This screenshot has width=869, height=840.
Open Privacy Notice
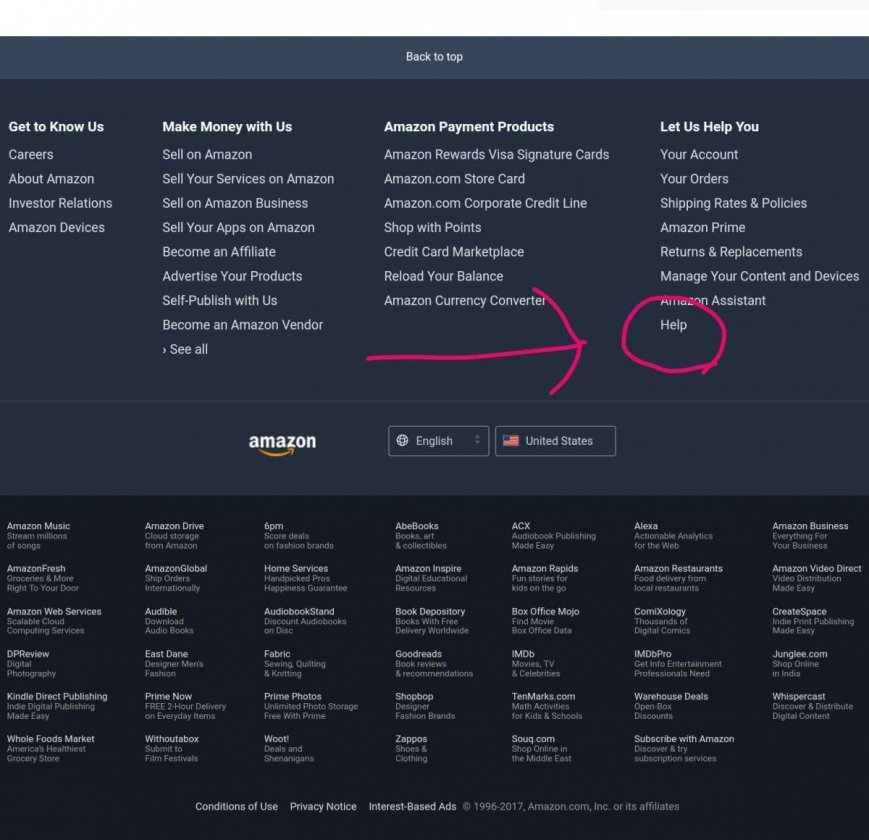coord(323,807)
